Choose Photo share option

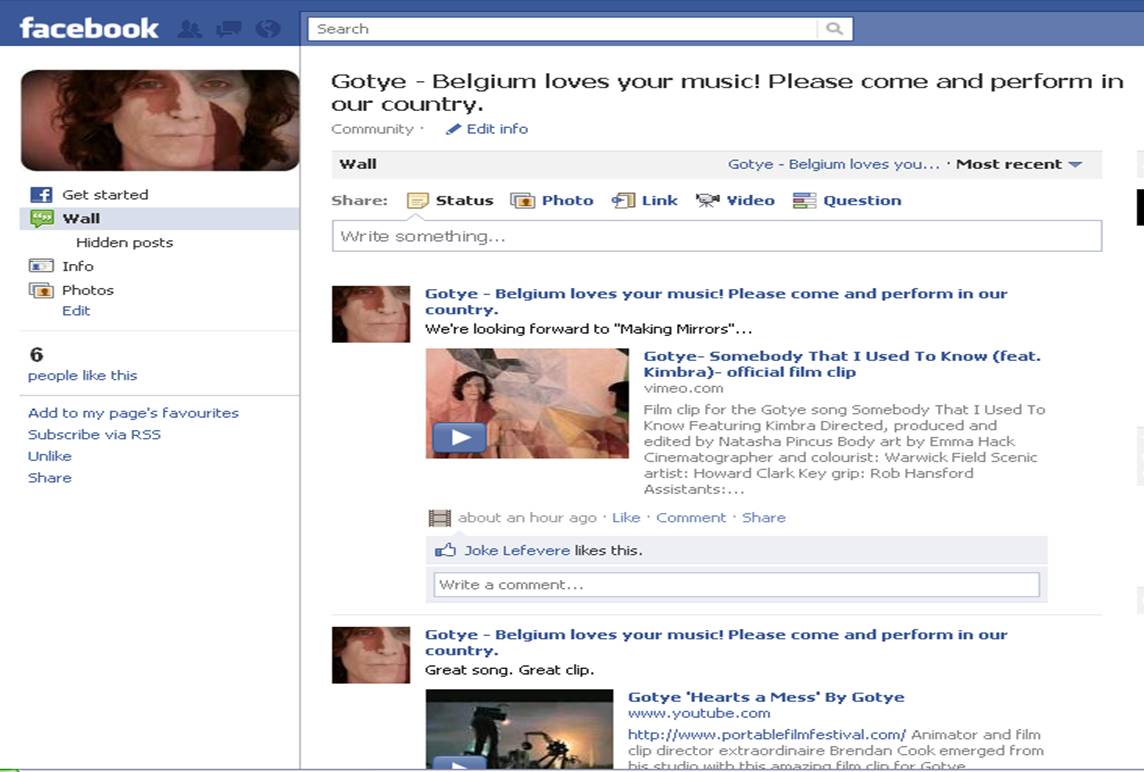567,201
